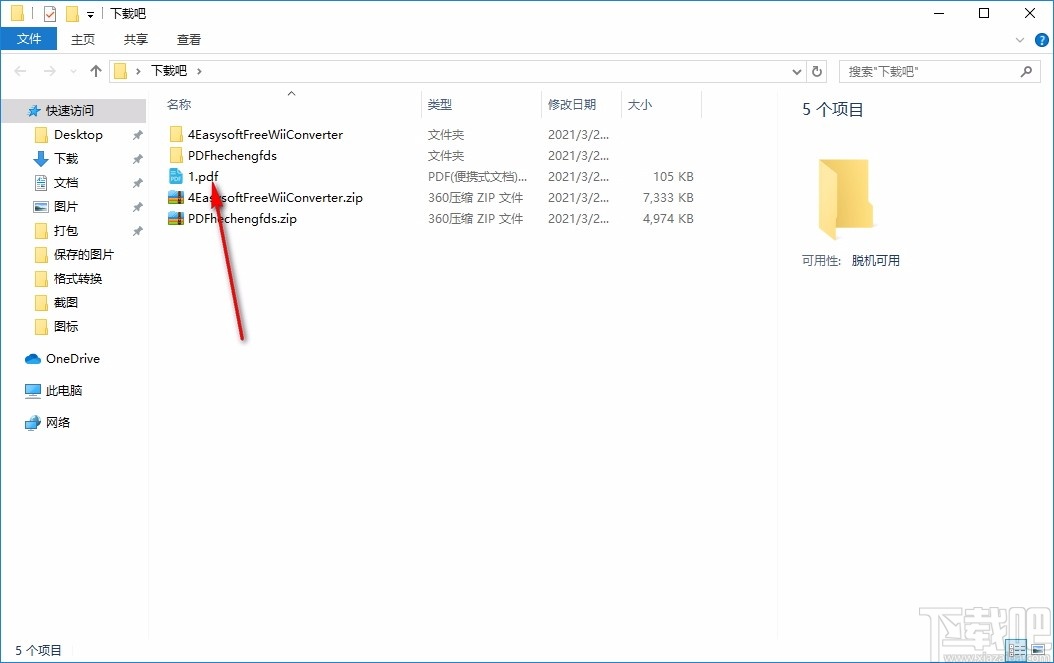Go back to the previous folder
Screen dimensions: 1054x663
tap(19, 70)
